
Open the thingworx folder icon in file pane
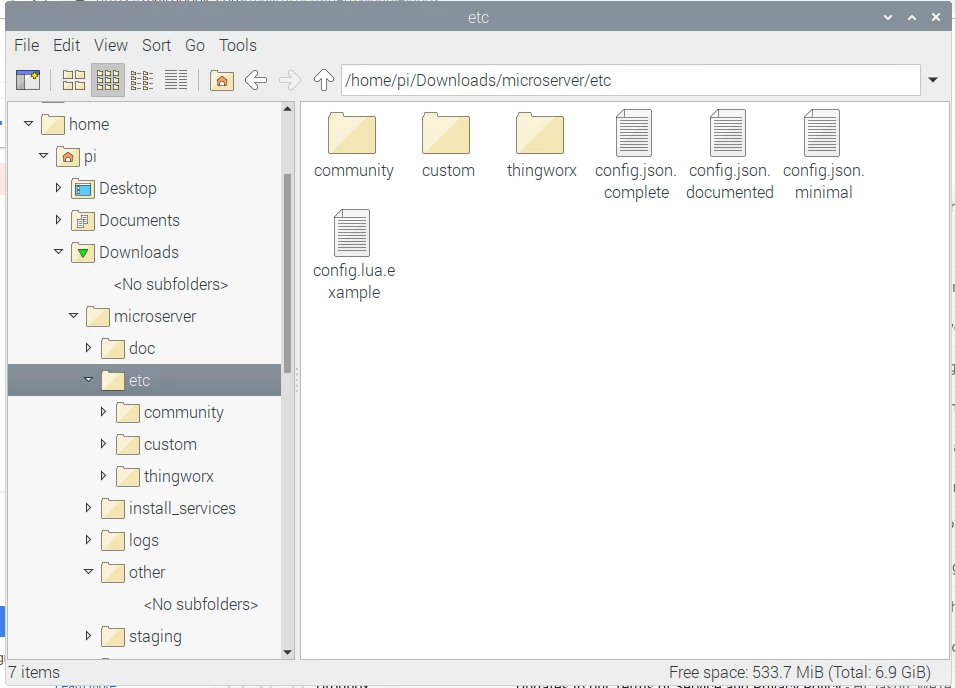point(540,133)
